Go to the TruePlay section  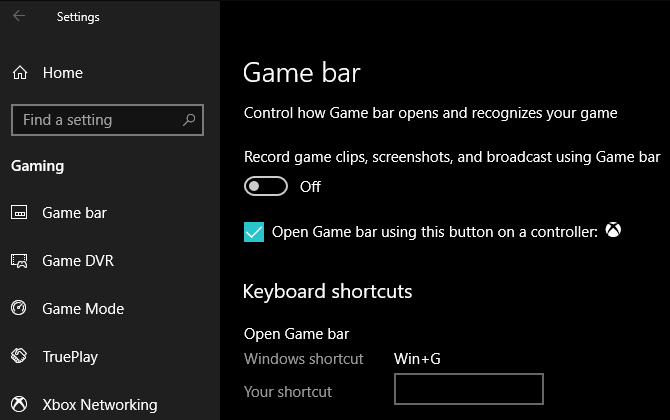coord(70,357)
